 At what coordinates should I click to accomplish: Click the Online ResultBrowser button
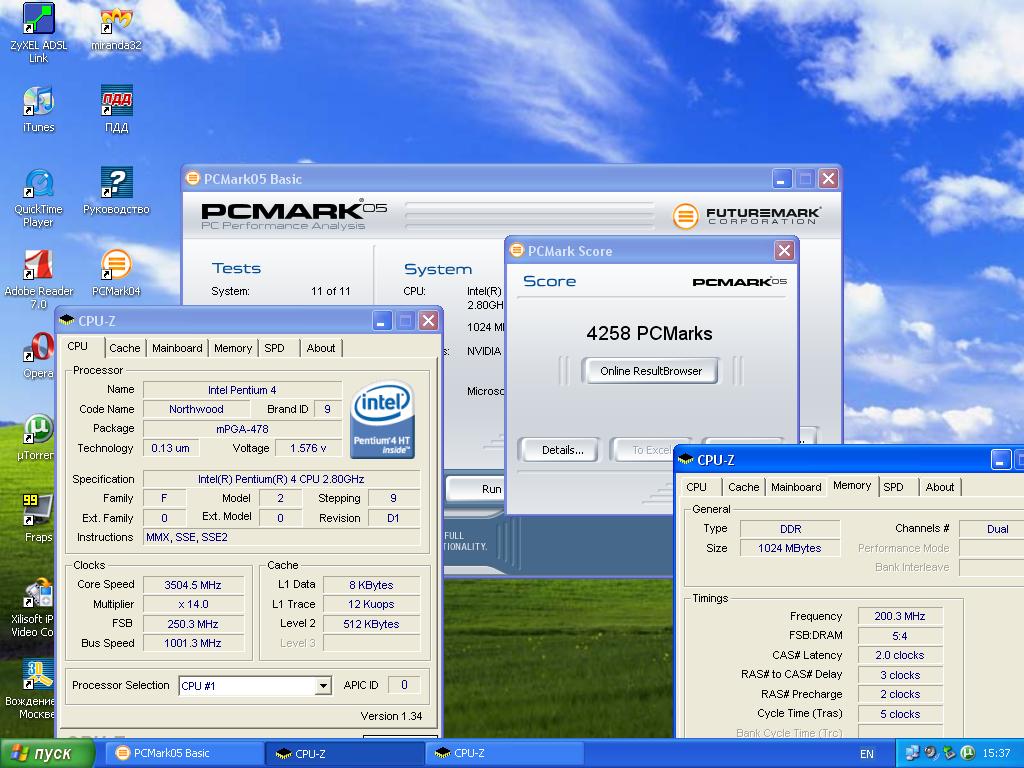point(651,371)
